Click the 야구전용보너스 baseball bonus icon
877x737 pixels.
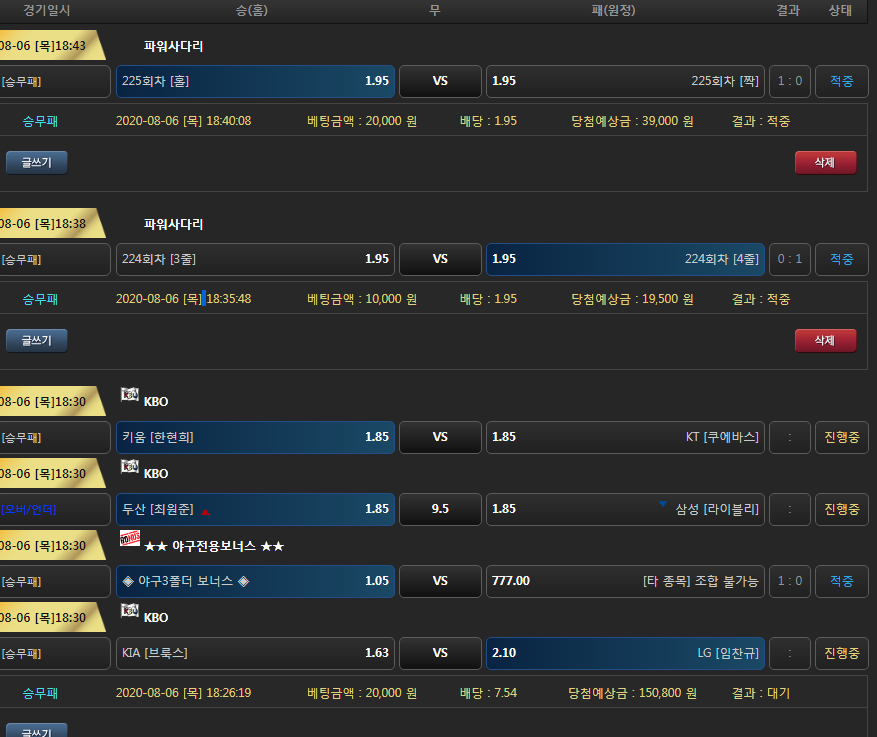click(129, 539)
